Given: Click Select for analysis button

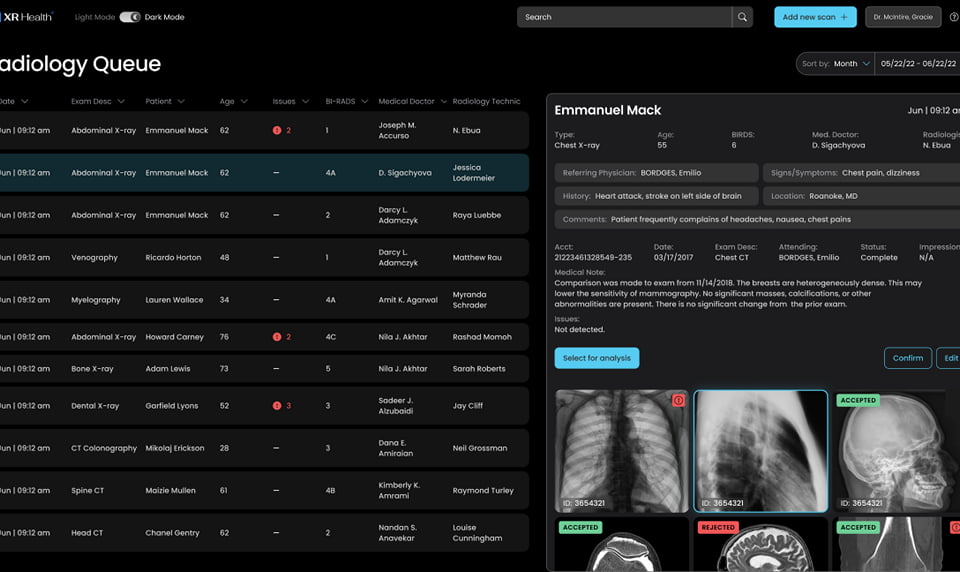Looking at the screenshot, I should [597, 358].
